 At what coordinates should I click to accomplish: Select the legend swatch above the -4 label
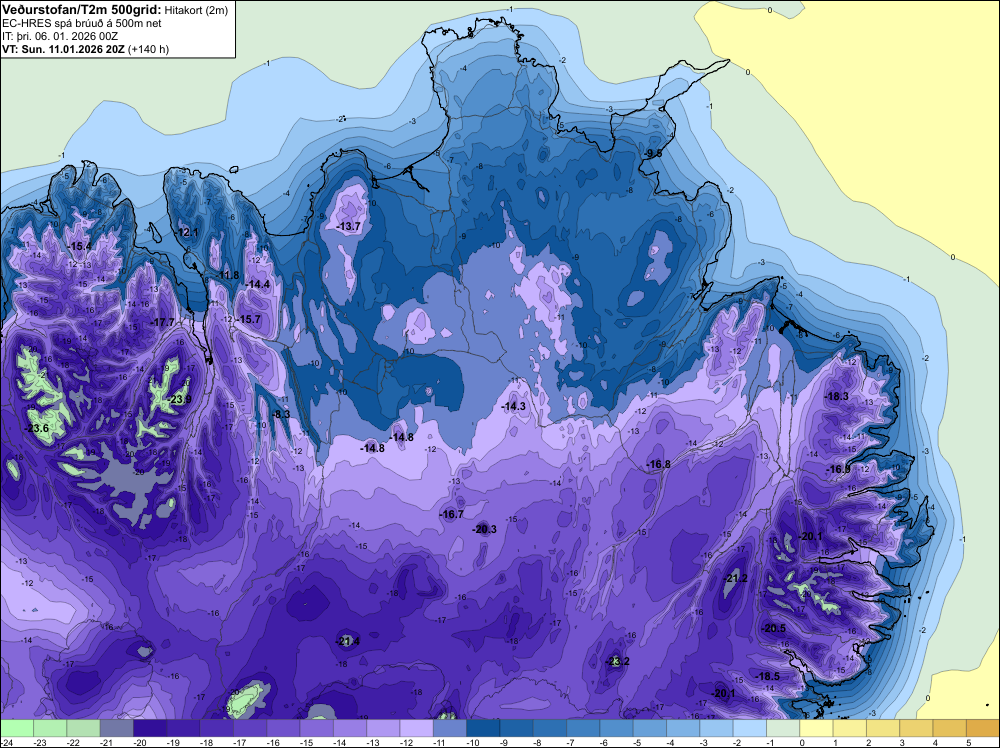(682, 728)
